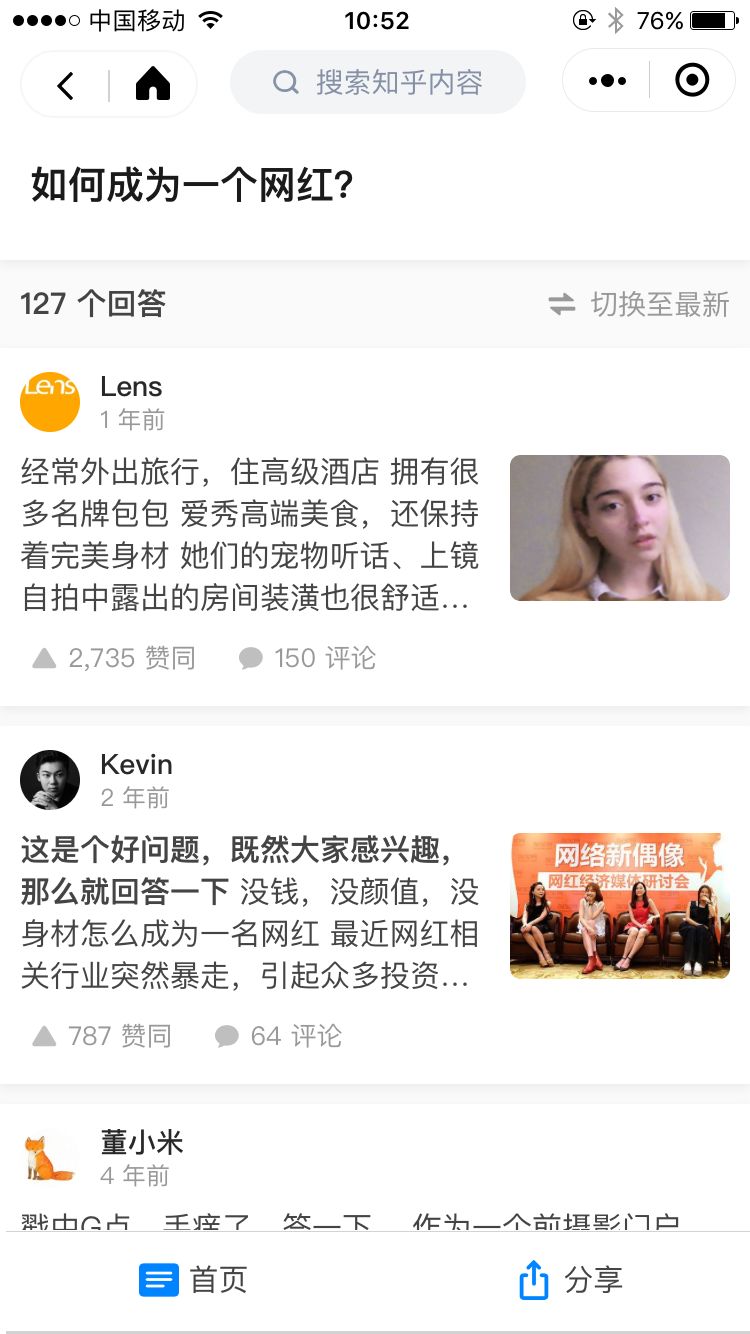
Task: Open the 网络新偶像 conference thumbnail
Action: tap(620, 906)
